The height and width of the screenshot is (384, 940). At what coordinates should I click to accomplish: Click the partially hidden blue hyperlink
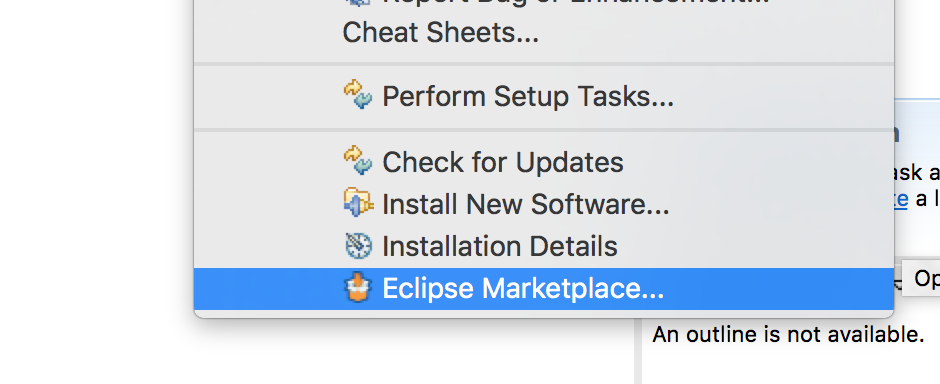901,199
